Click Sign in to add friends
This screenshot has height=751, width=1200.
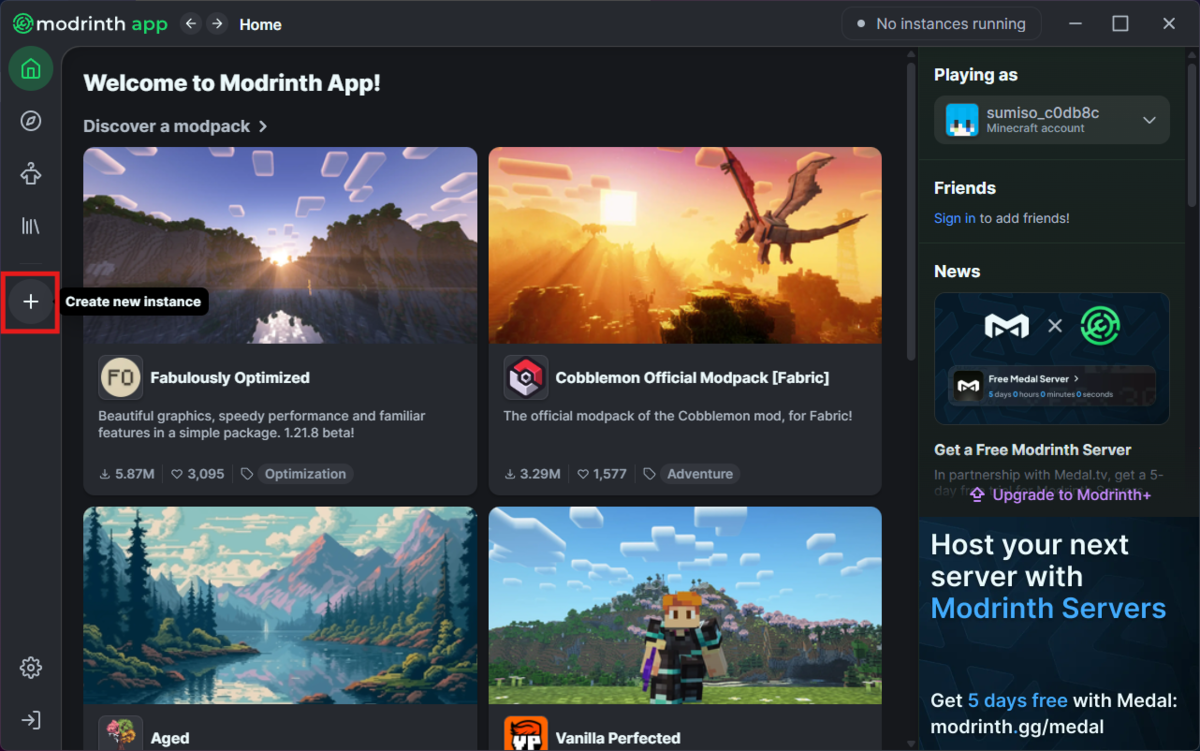point(954,218)
